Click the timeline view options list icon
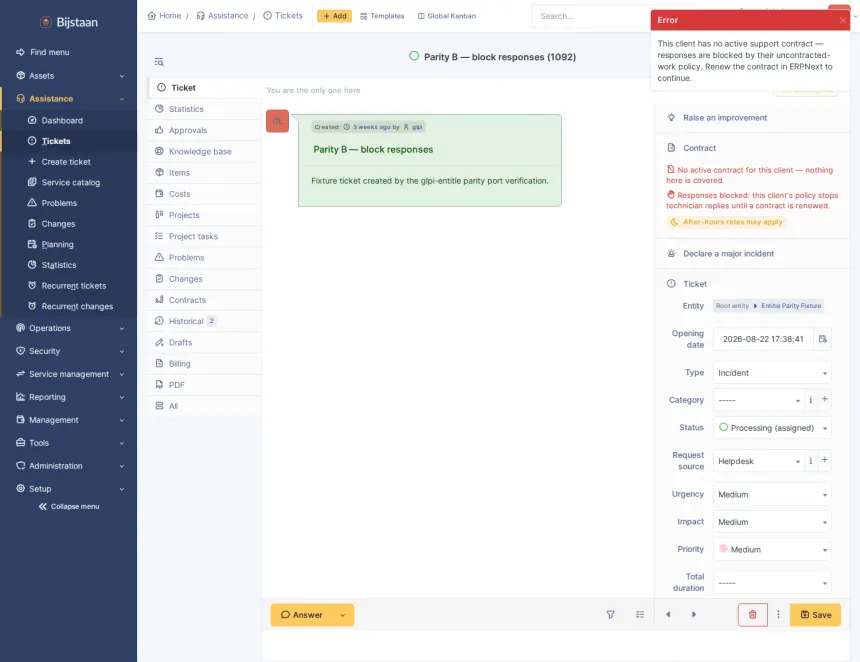 pos(640,615)
